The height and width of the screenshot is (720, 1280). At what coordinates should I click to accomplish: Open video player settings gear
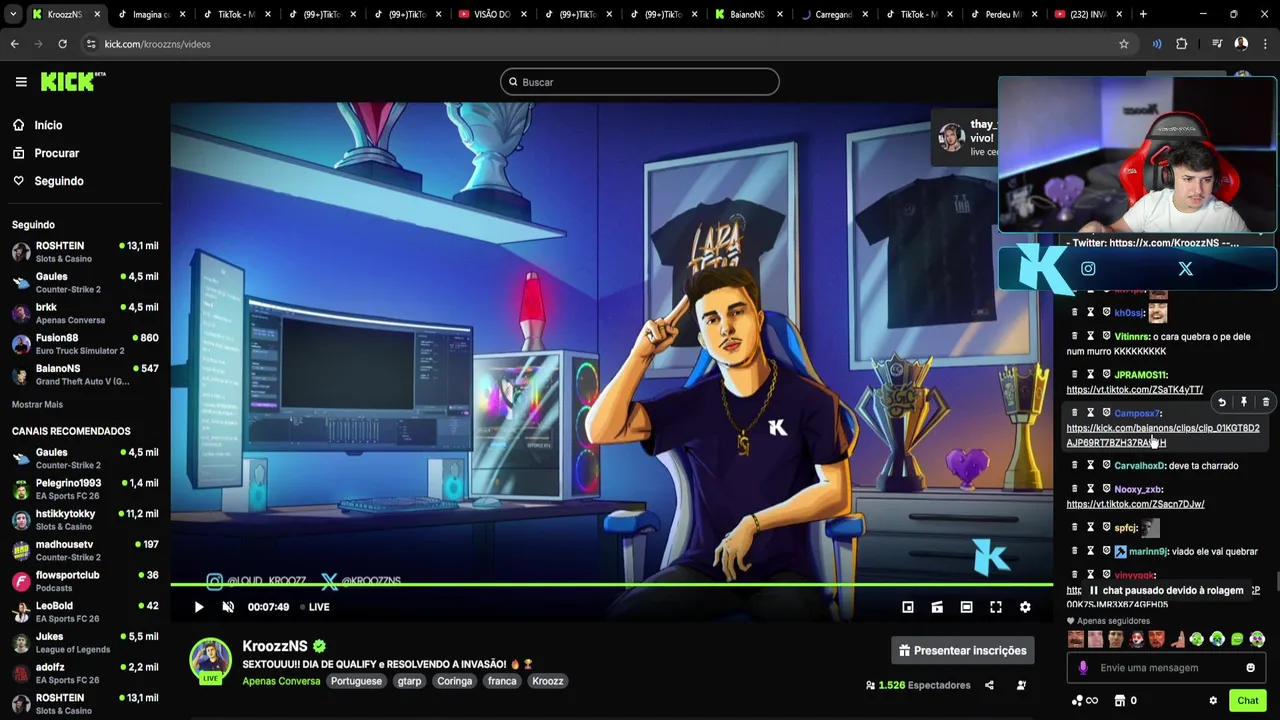pos(1025,607)
